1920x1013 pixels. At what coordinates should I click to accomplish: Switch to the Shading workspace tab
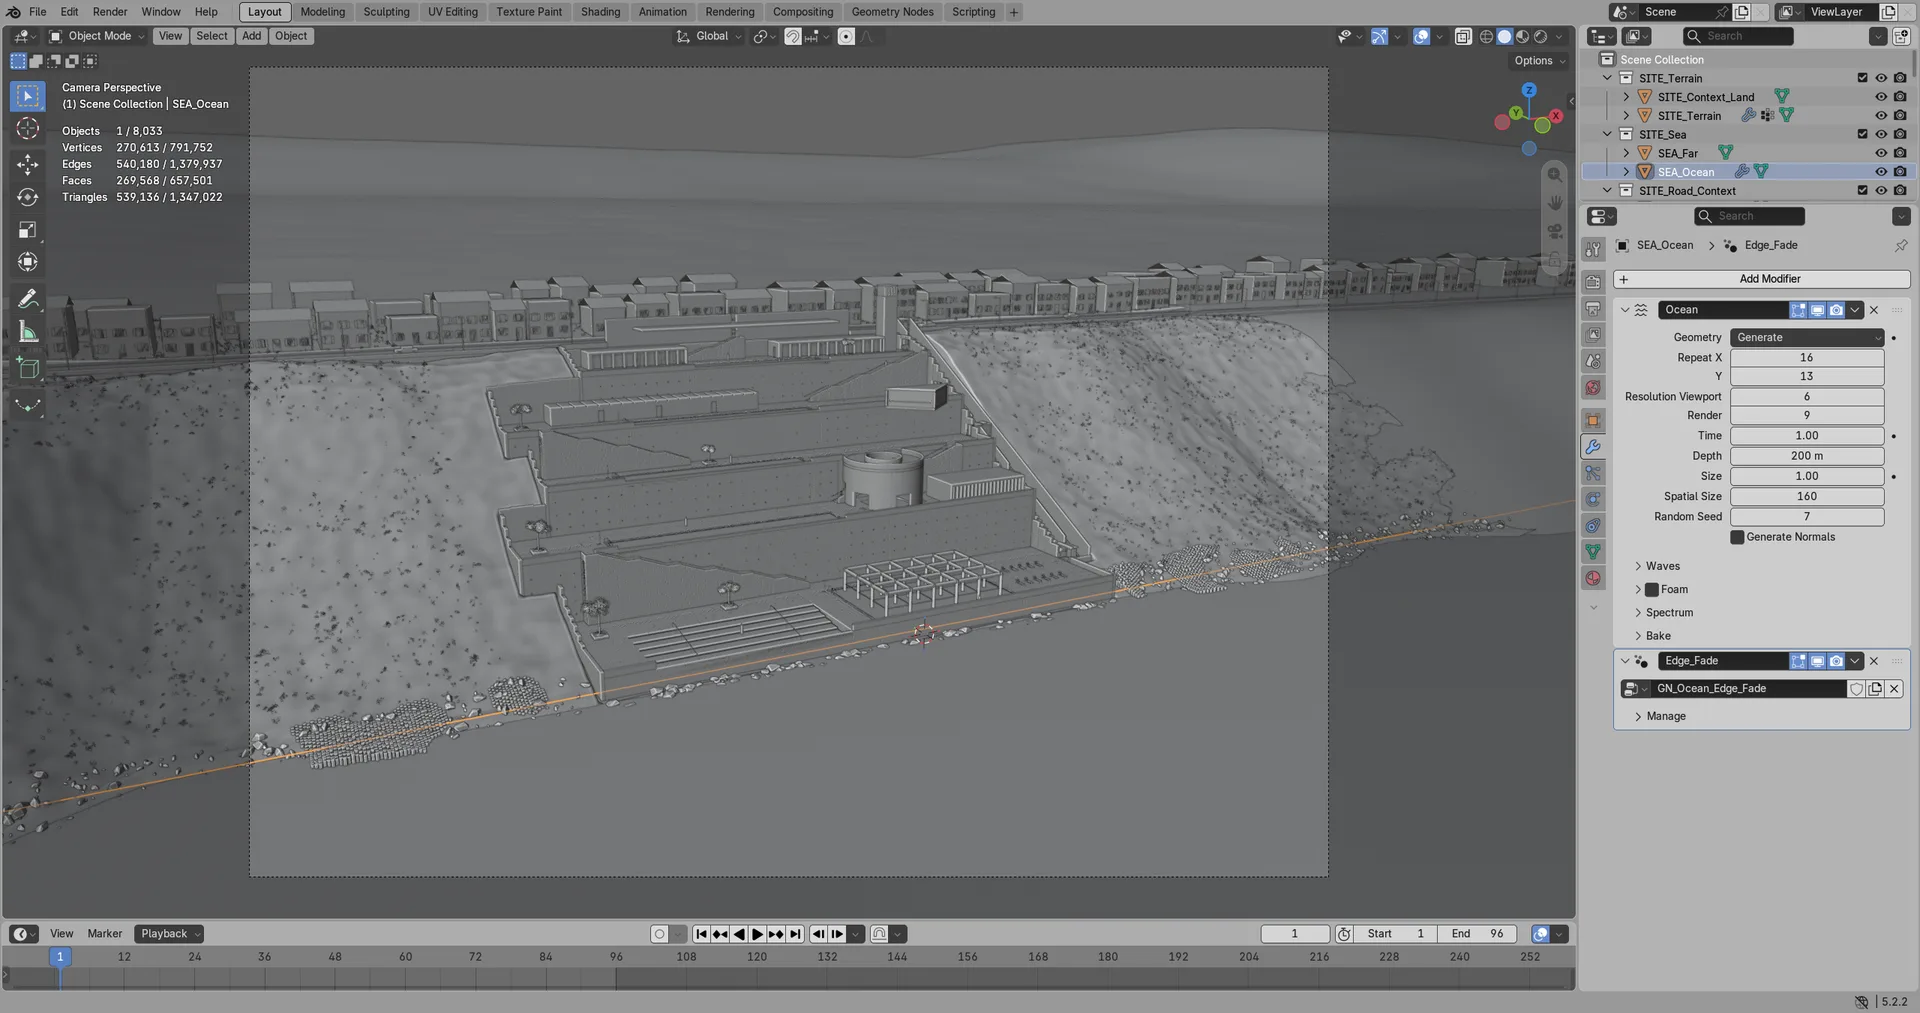click(600, 12)
